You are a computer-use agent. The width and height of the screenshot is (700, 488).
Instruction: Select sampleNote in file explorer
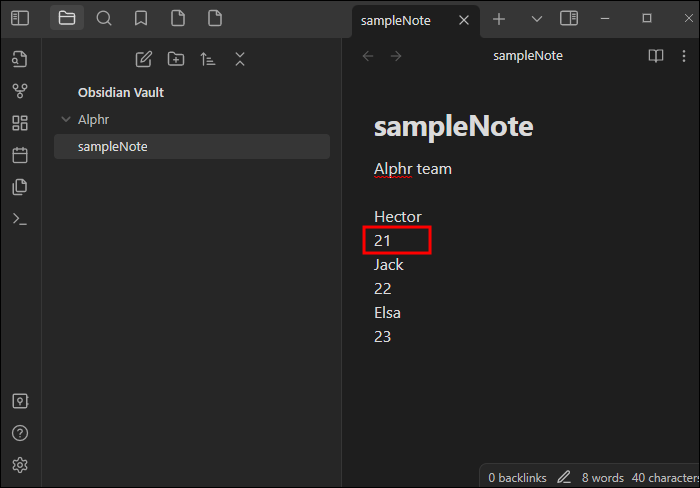pos(112,147)
